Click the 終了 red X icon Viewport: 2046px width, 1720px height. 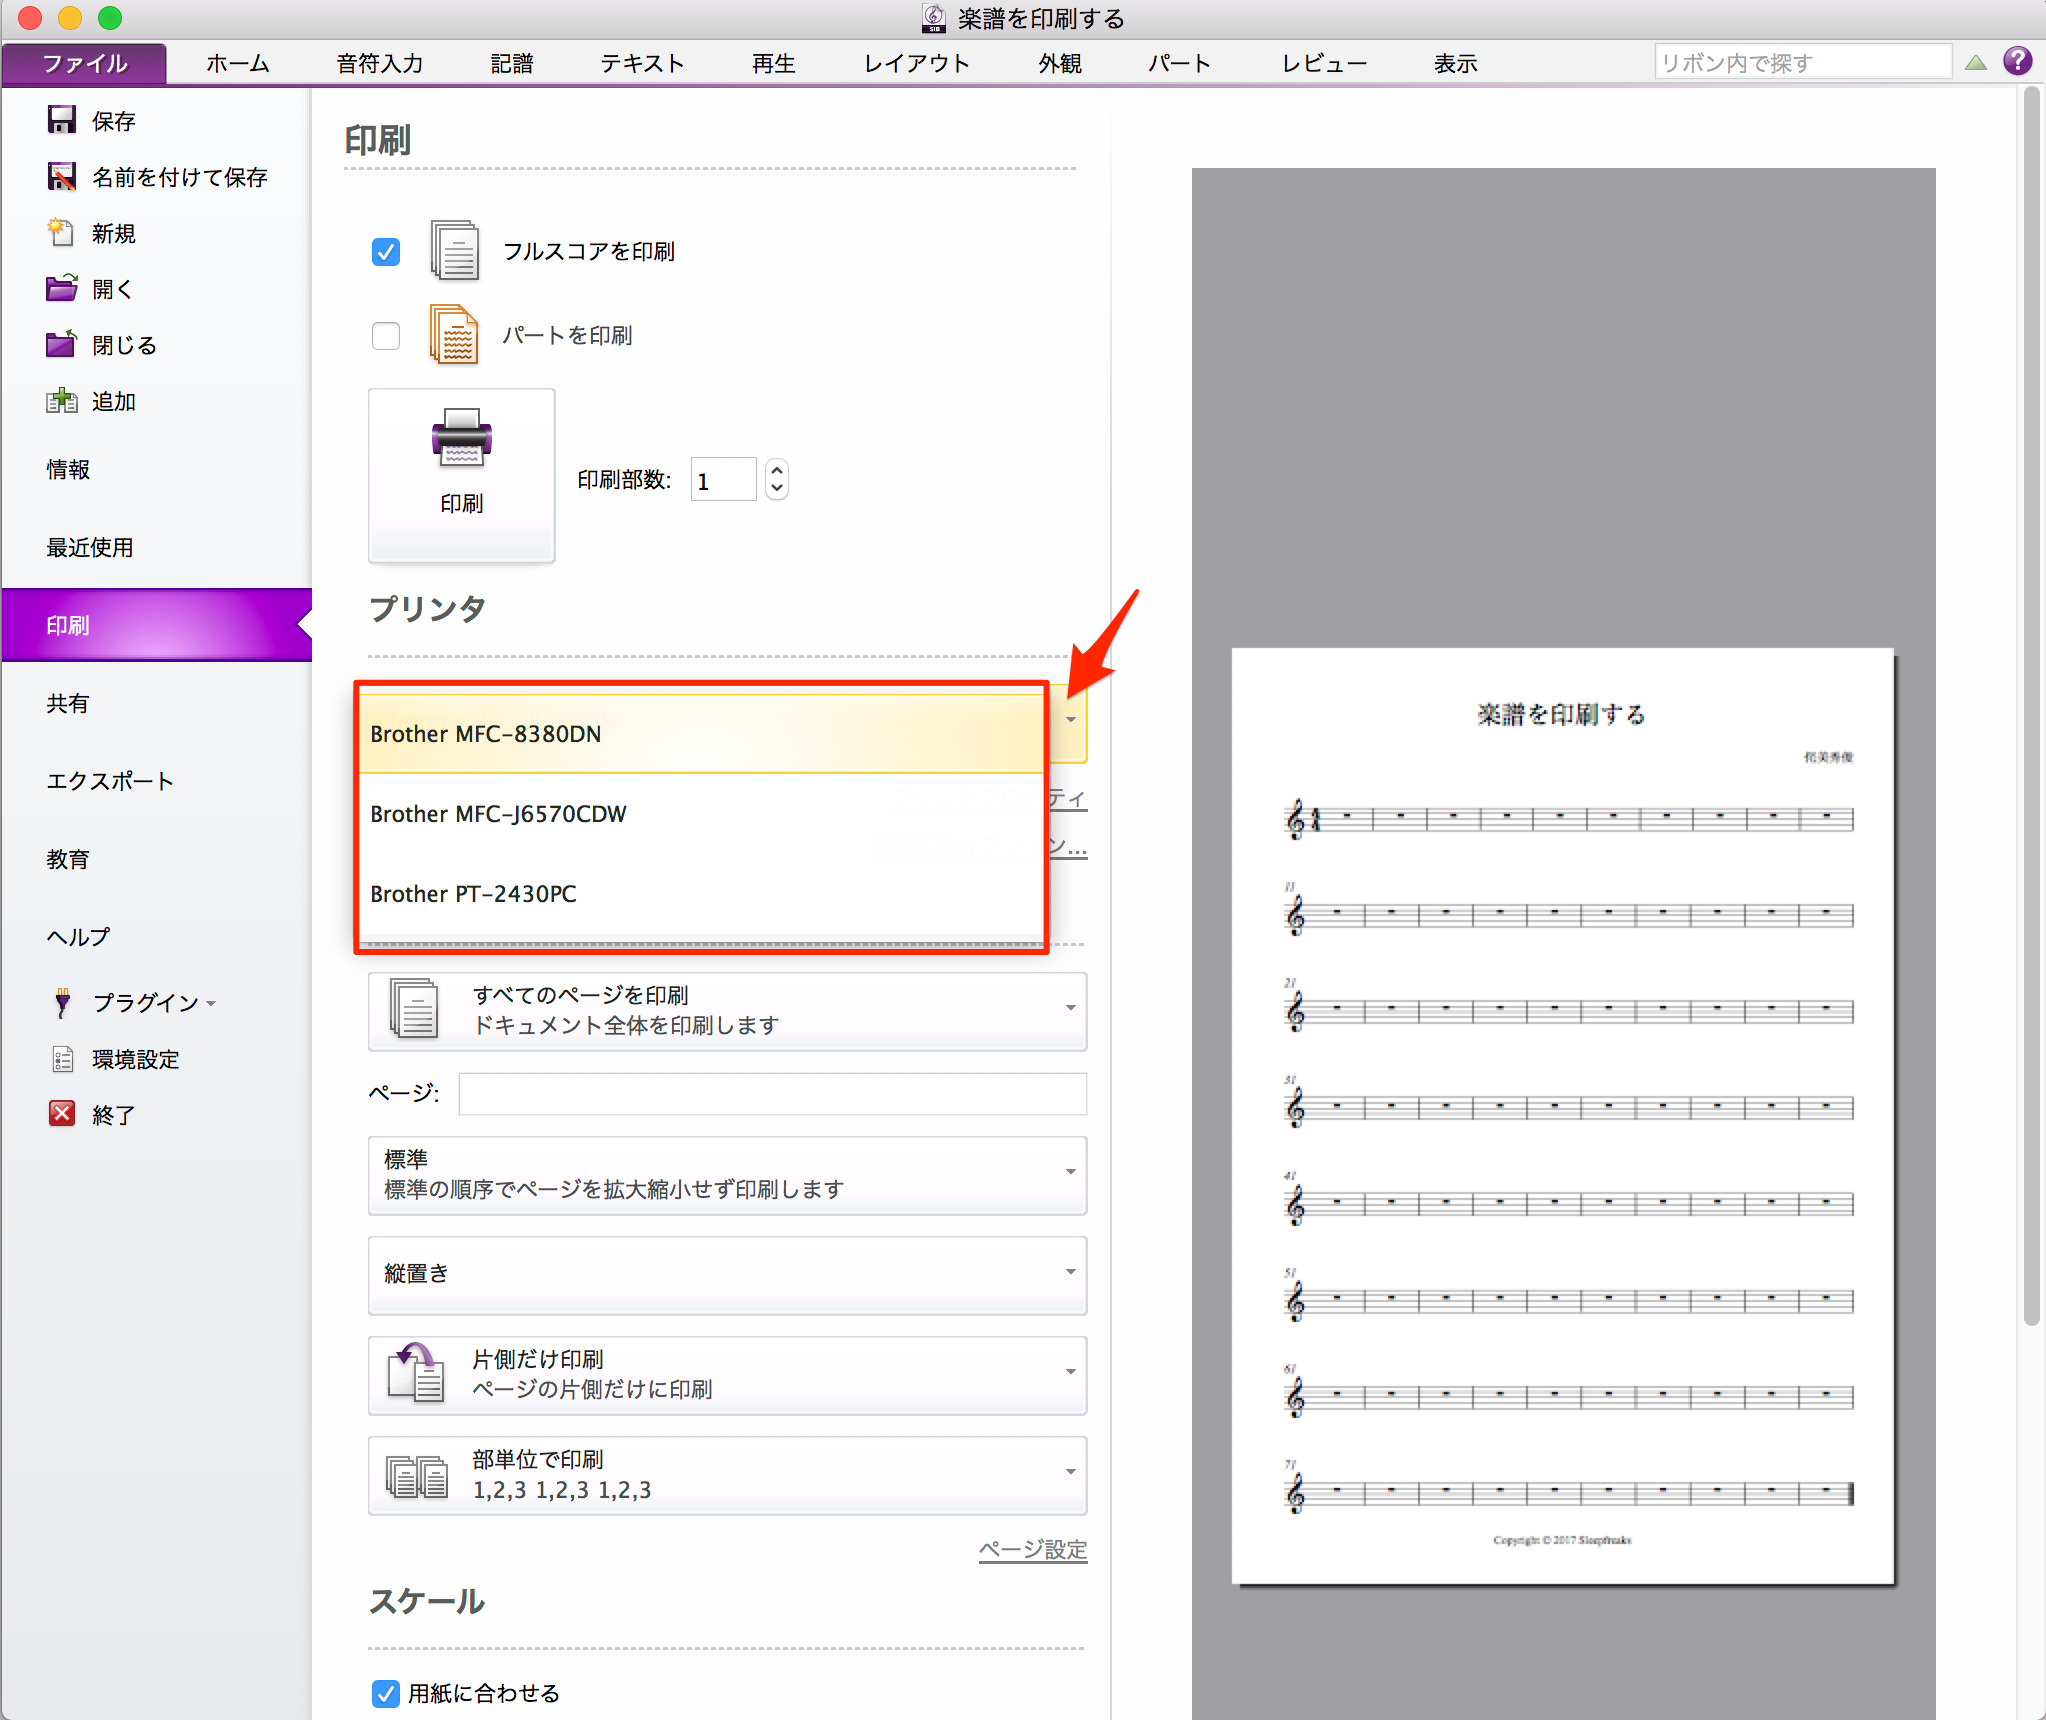[x=62, y=1114]
